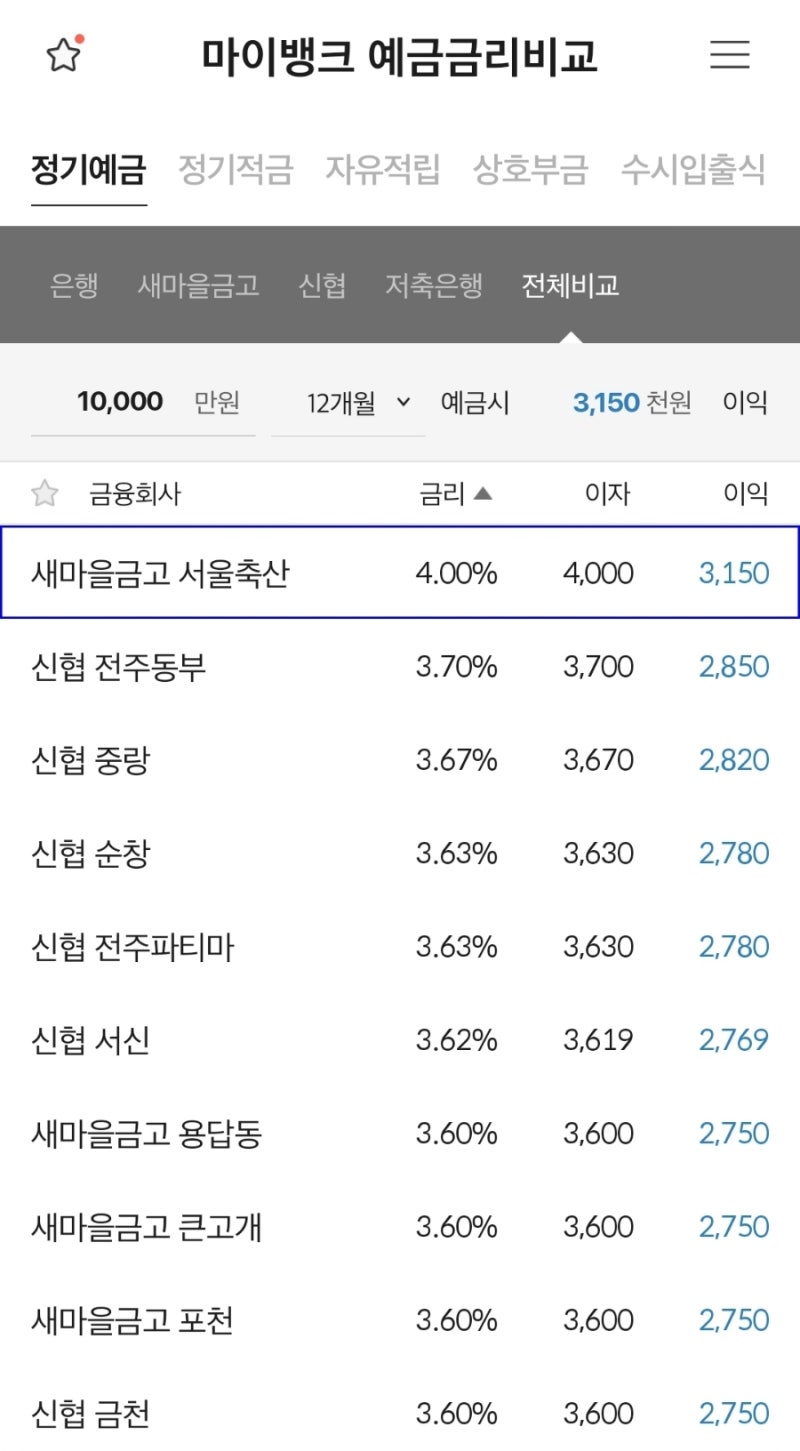The width and height of the screenshot is (800, 1451).
Task: Filter by 새마을금고 category
Action: pos(198,286)
